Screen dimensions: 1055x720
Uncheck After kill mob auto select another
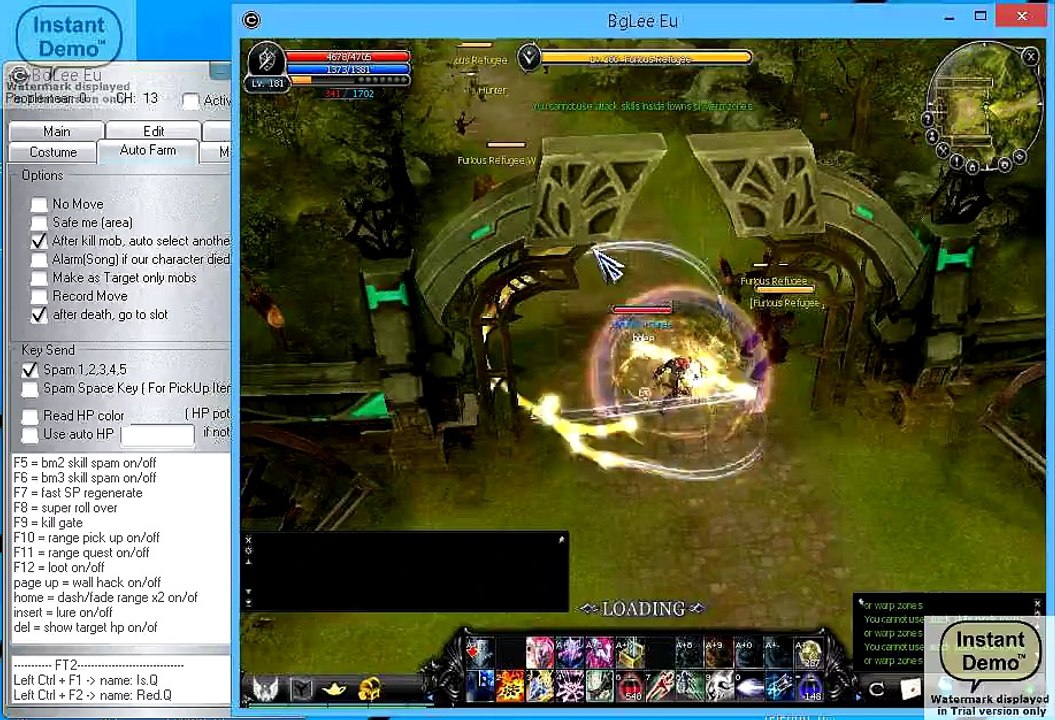coord(39,241)
